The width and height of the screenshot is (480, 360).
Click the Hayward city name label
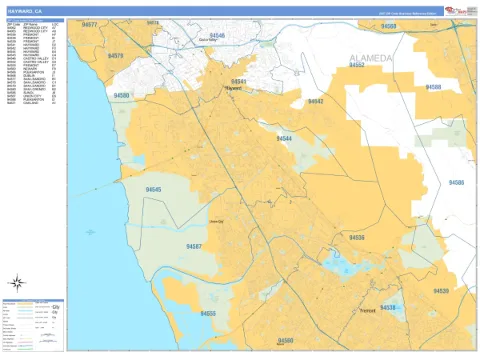click(x=234, y=88)
